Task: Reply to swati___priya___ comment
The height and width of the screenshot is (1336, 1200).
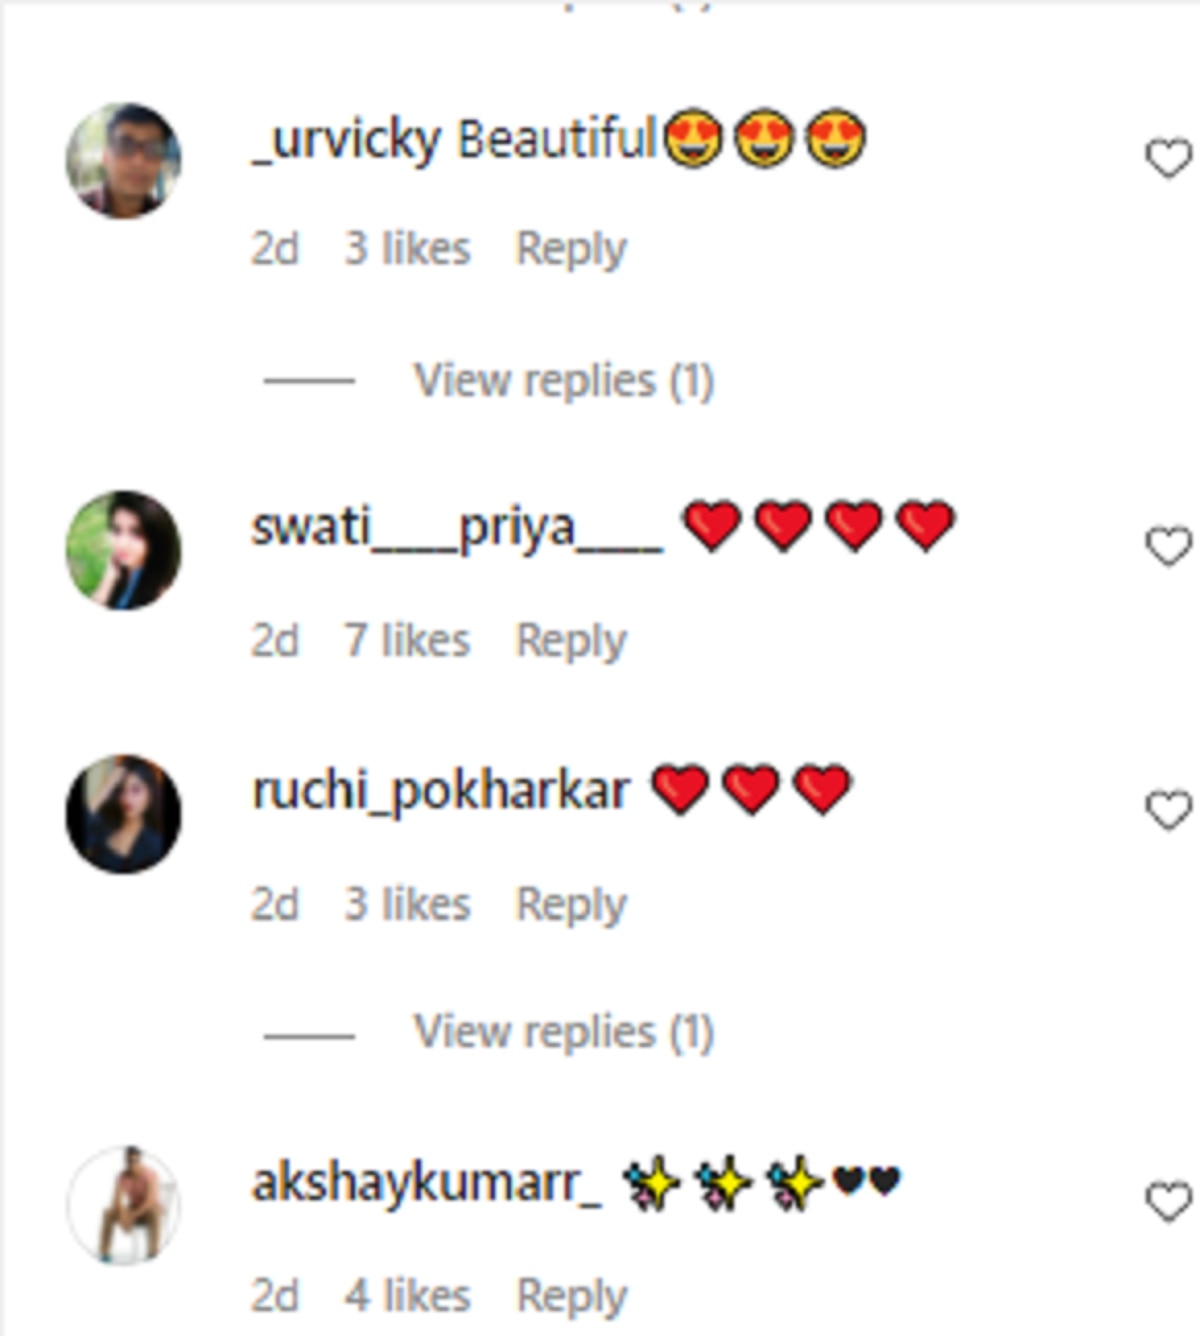Action: pos(571,641)
